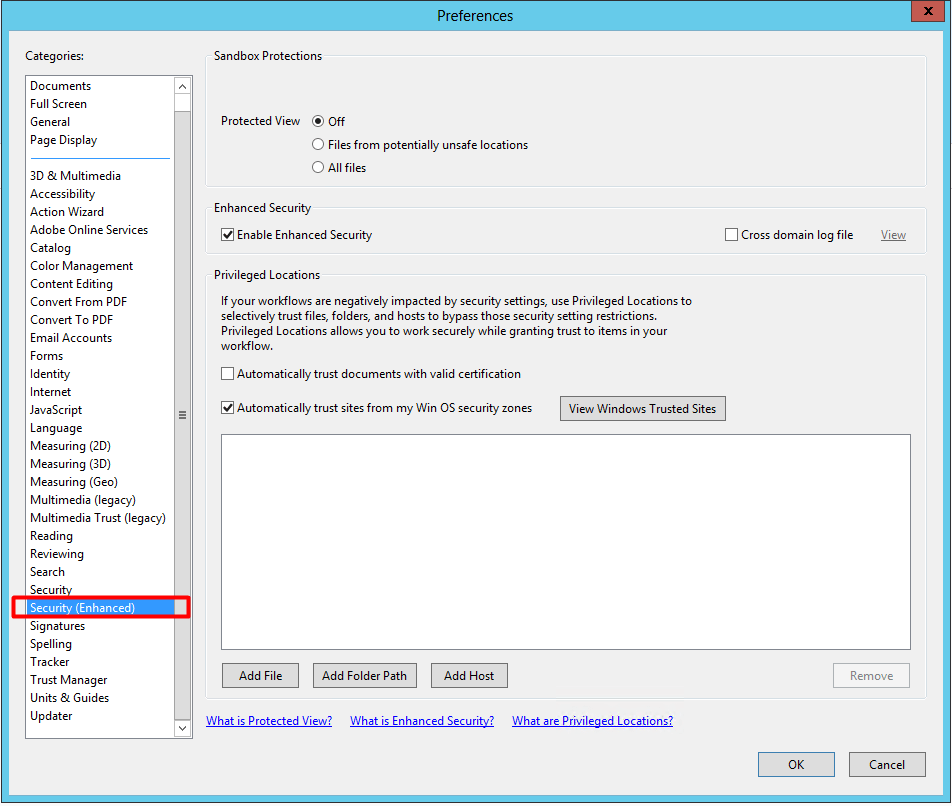
Task: Open the Page Display preferences category
Action: tap(63, 139)
